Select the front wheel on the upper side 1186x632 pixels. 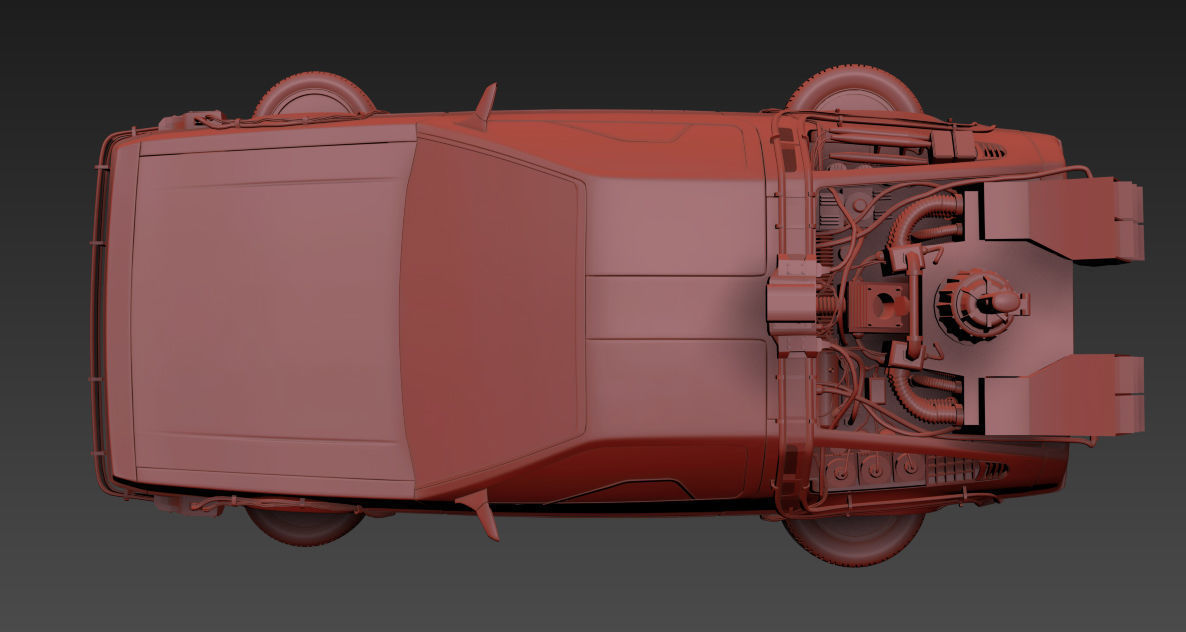pos(314,94)
